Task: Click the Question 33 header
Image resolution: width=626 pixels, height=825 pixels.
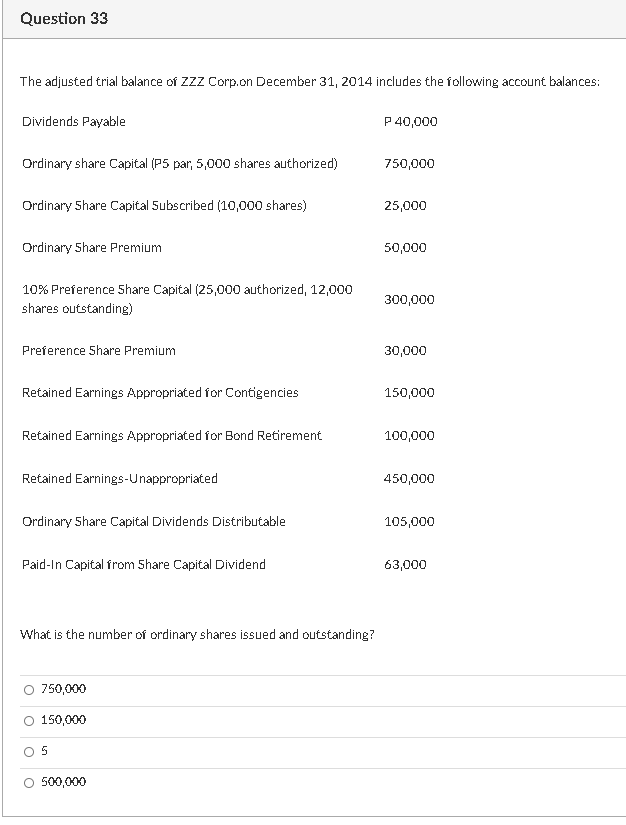Action: 64,17
